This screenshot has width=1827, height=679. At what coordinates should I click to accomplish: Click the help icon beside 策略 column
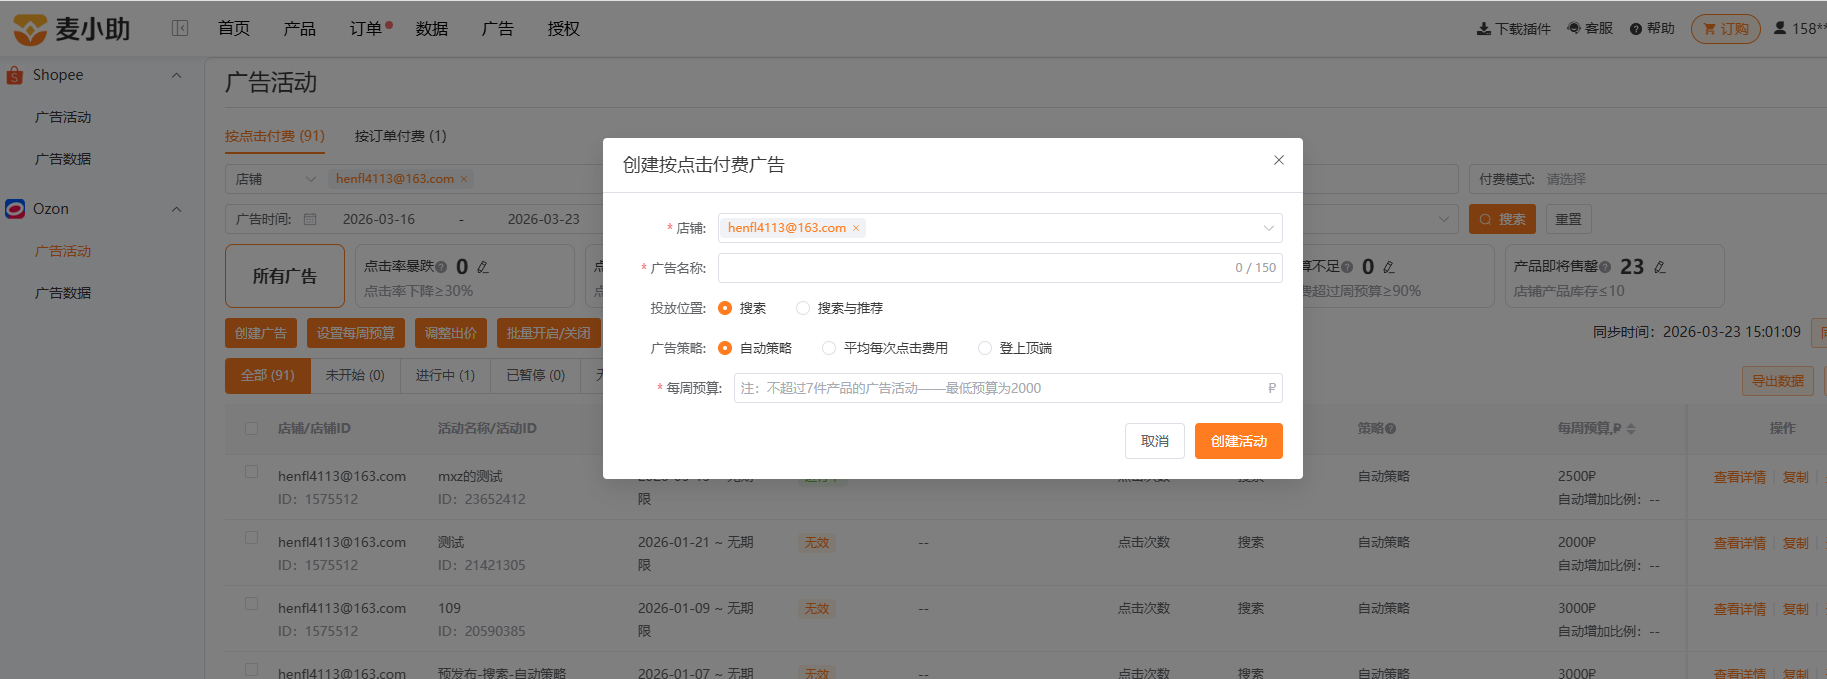coord(1391,429)
